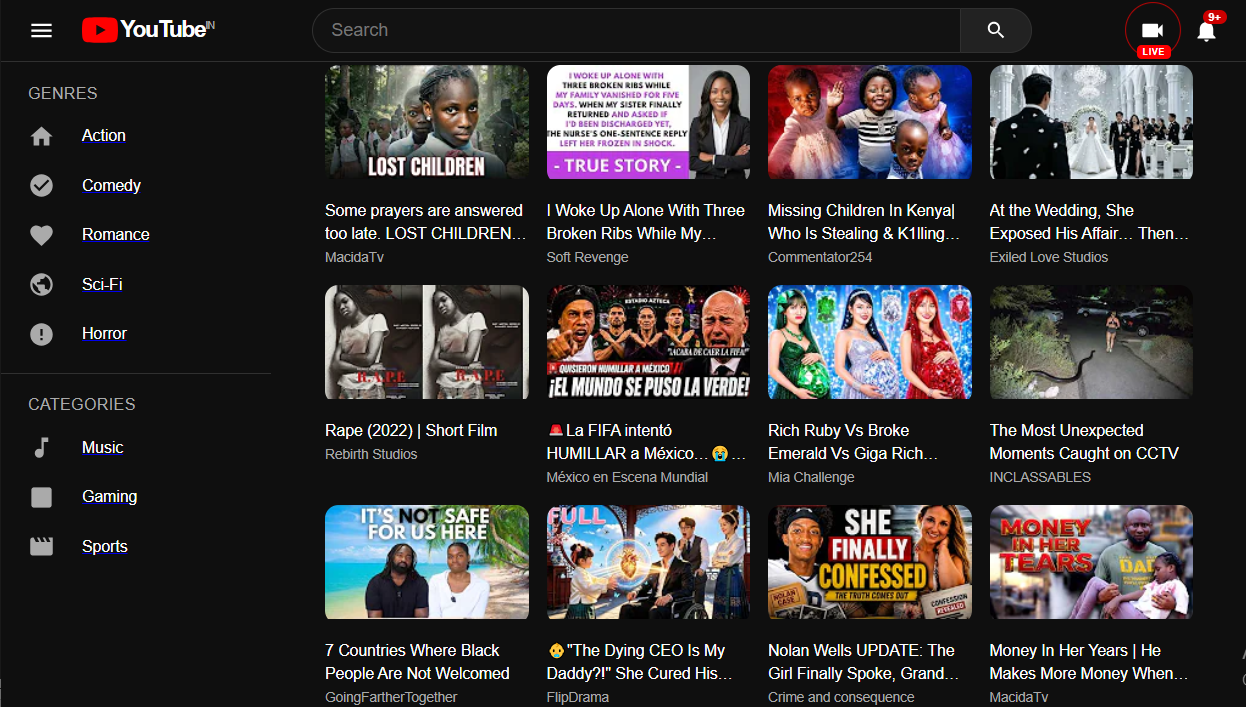Image resolution: width=1246 pixels, height=707 pixels.
Task: Click title At the Wedding, She Exposed His Affair
Action: (1089, 222)
